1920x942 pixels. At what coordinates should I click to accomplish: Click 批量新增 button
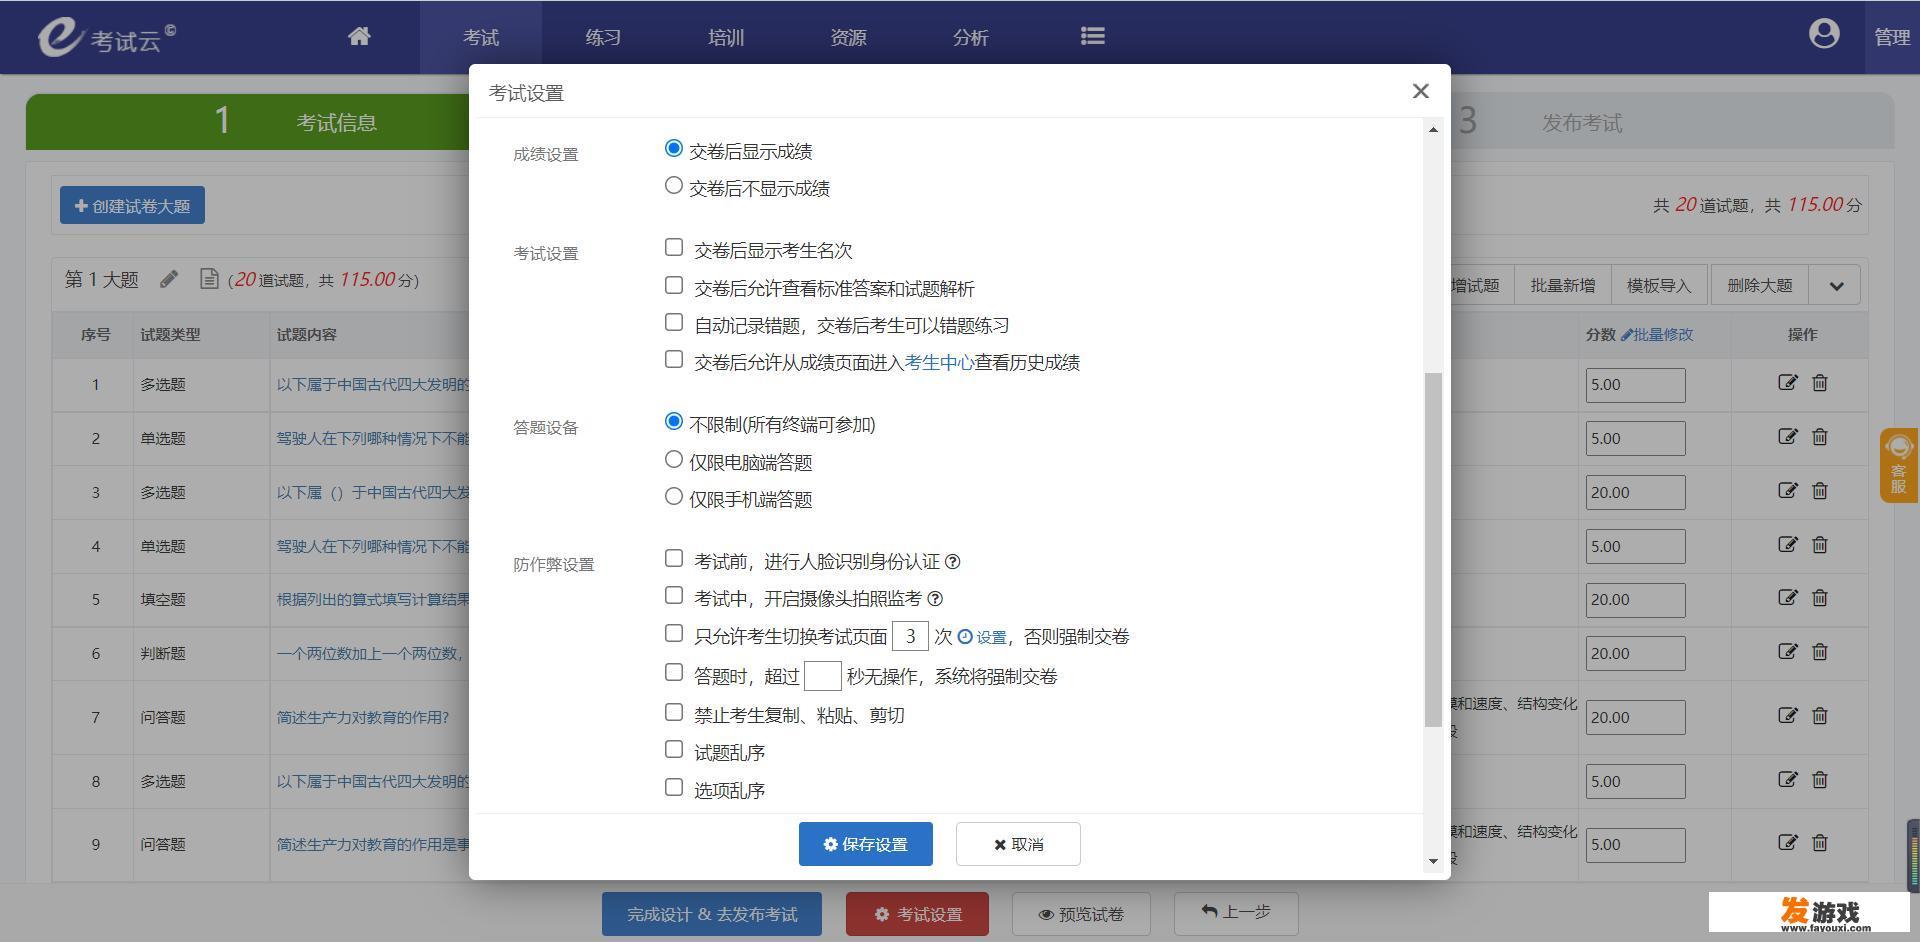pos(1563,286)
